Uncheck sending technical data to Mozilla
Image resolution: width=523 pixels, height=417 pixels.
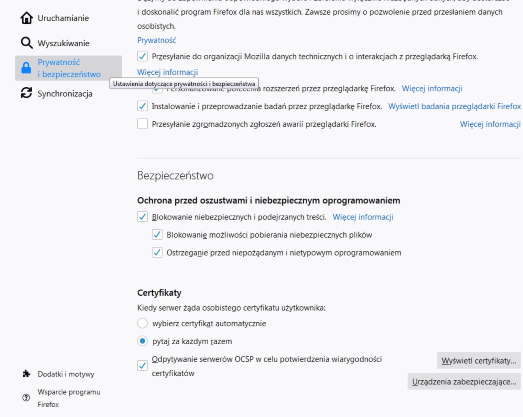click(142, 56)
